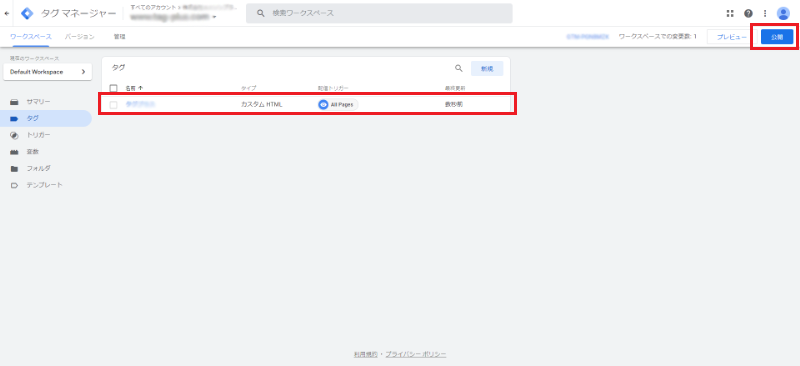Open the Google apps grid icon
The width and height of the screenshot is (800, 366).
click(x=730, y=14)
